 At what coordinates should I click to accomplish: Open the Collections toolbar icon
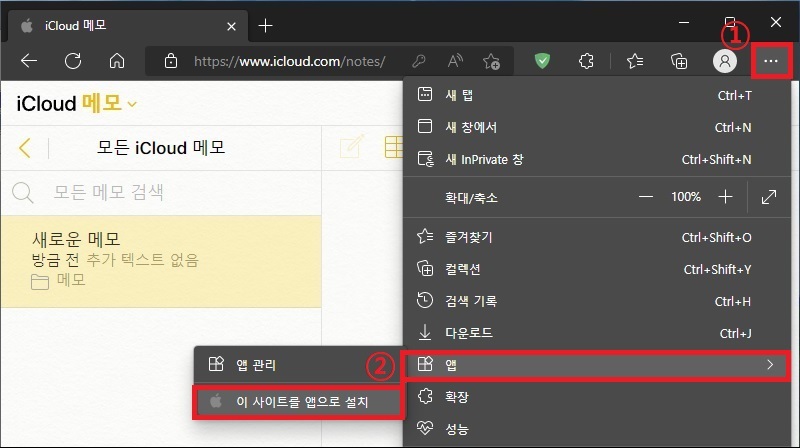679,61
